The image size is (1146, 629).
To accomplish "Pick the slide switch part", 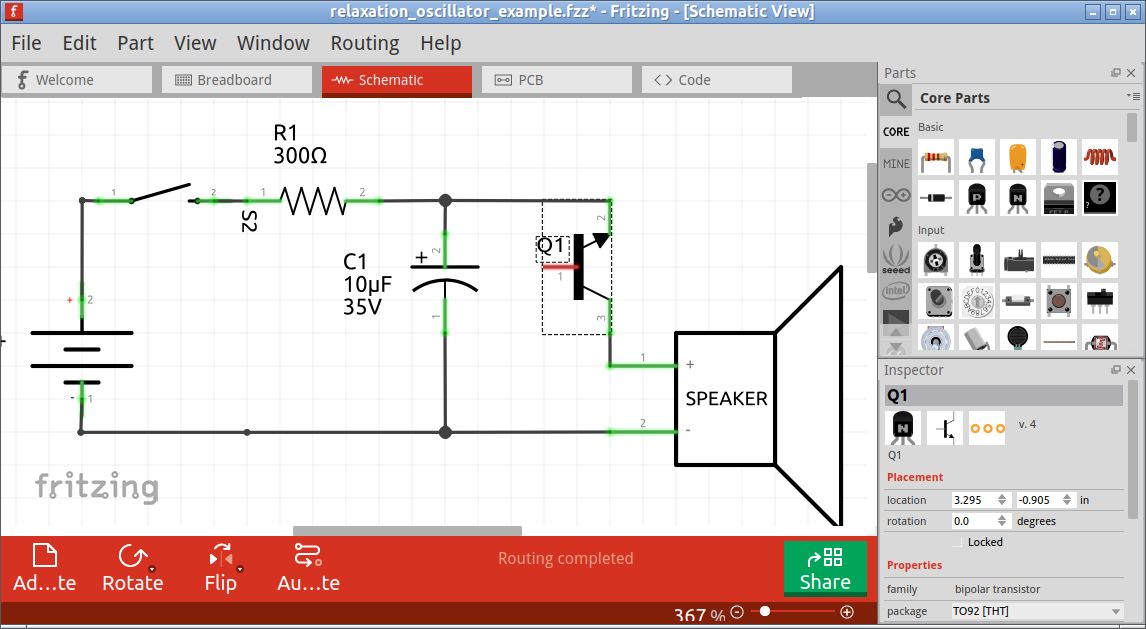I will [1100, 301].
